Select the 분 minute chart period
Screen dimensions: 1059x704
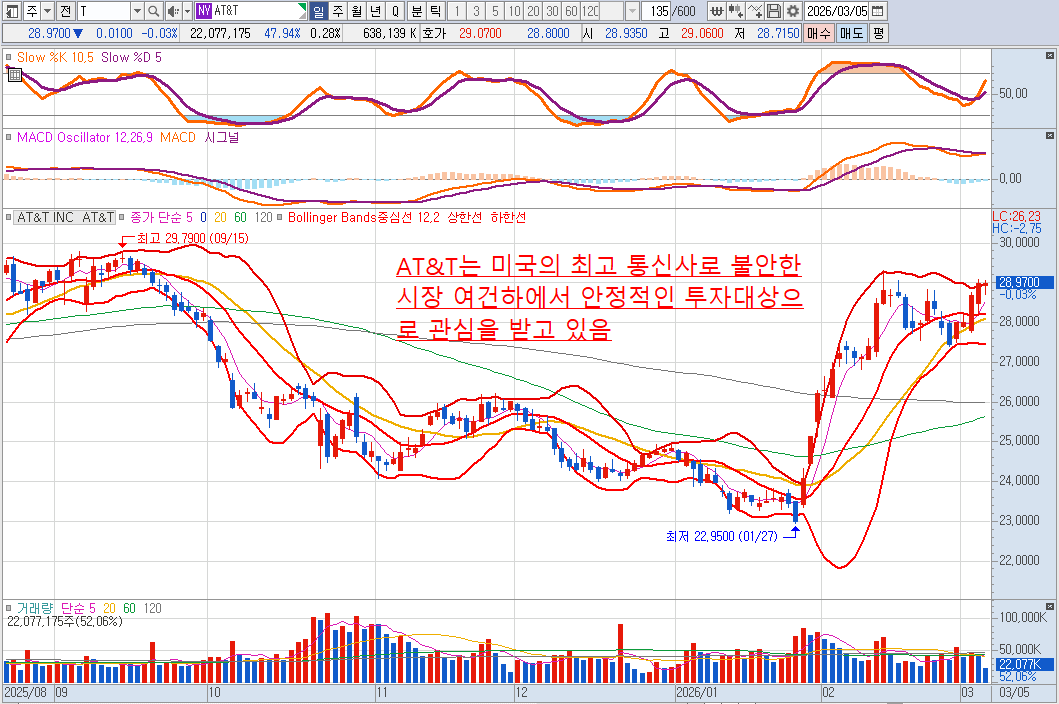click(x=418, y=11)
